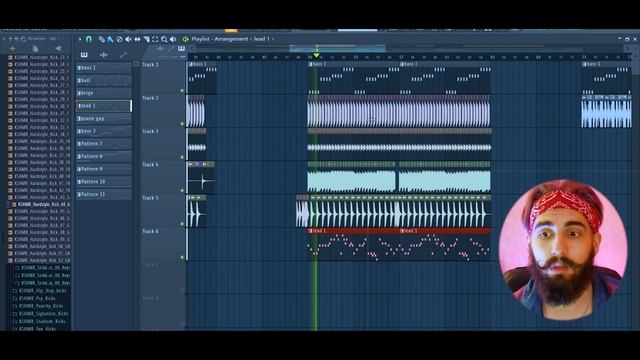Click the share arrow icon in browser
Screen dimensions: 640x360
tap(58, 49)
